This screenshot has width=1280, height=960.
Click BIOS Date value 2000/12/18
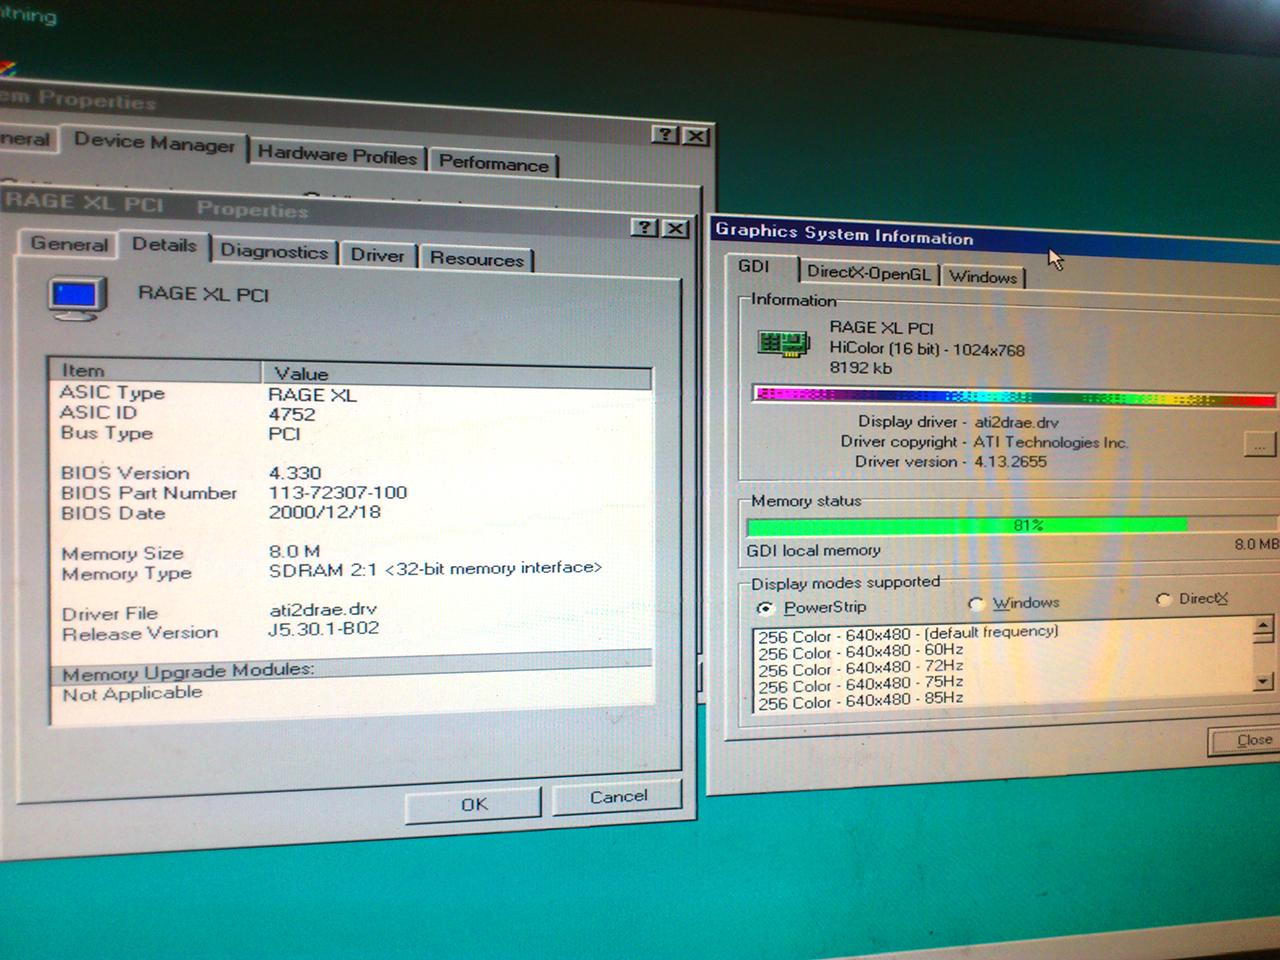pos(324,512)
